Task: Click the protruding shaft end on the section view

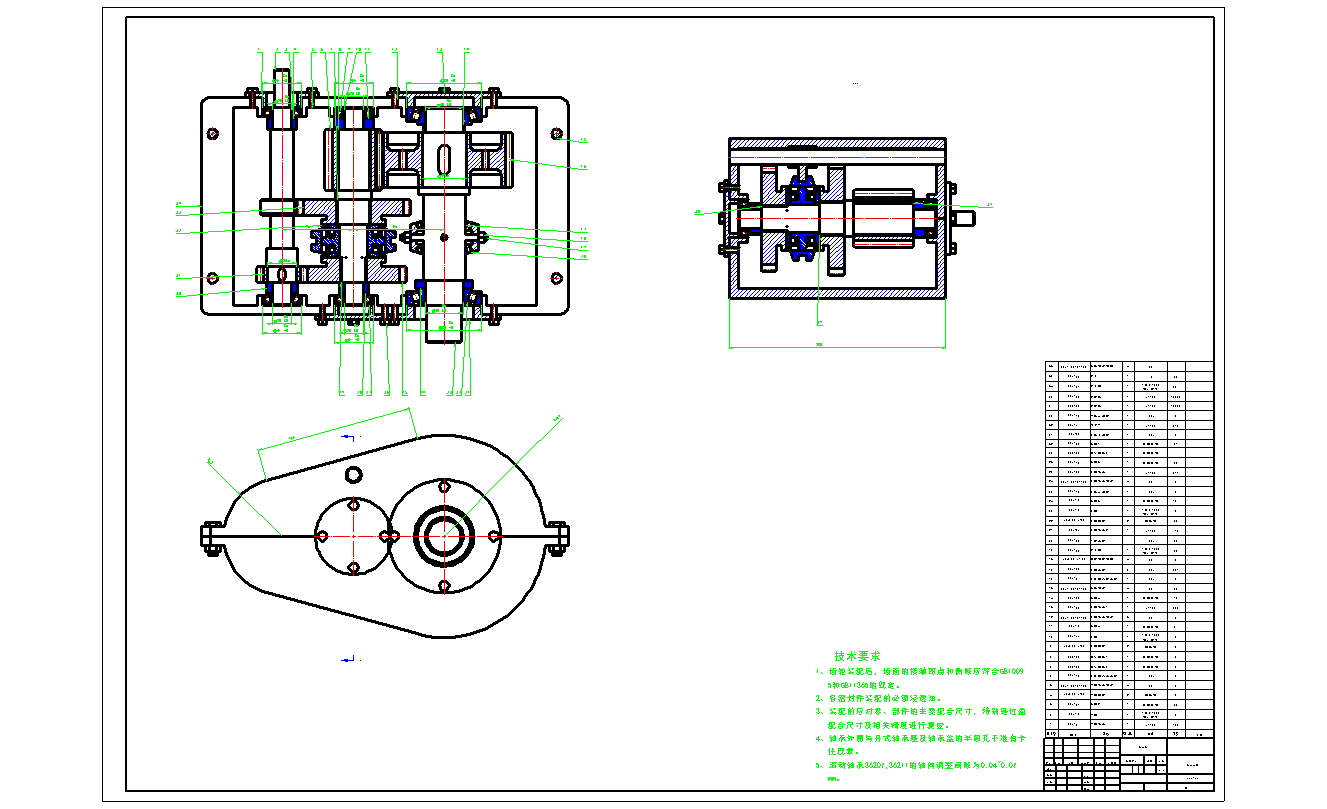Action: [963, 217]
